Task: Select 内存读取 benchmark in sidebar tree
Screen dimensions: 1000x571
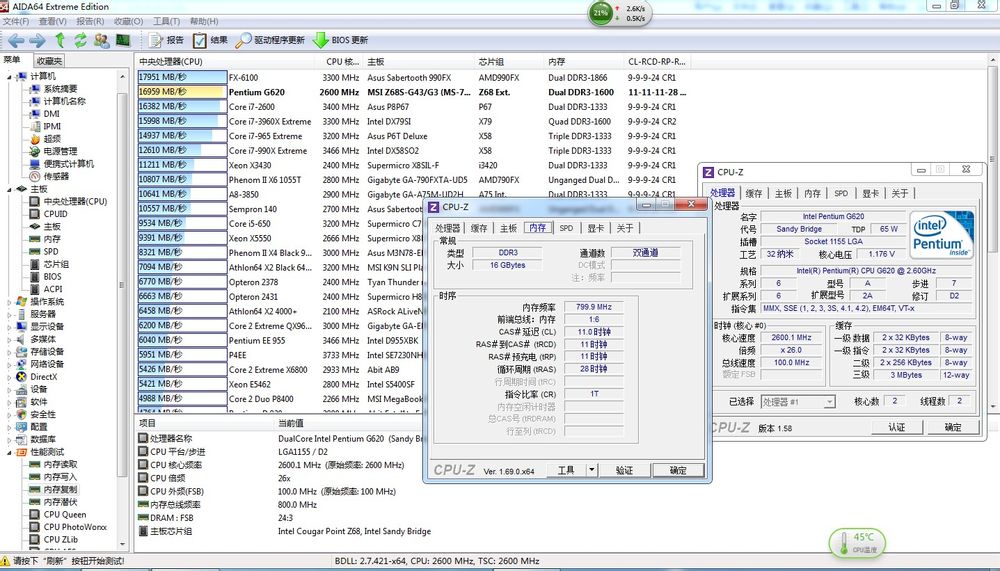Action: [60, 464]
